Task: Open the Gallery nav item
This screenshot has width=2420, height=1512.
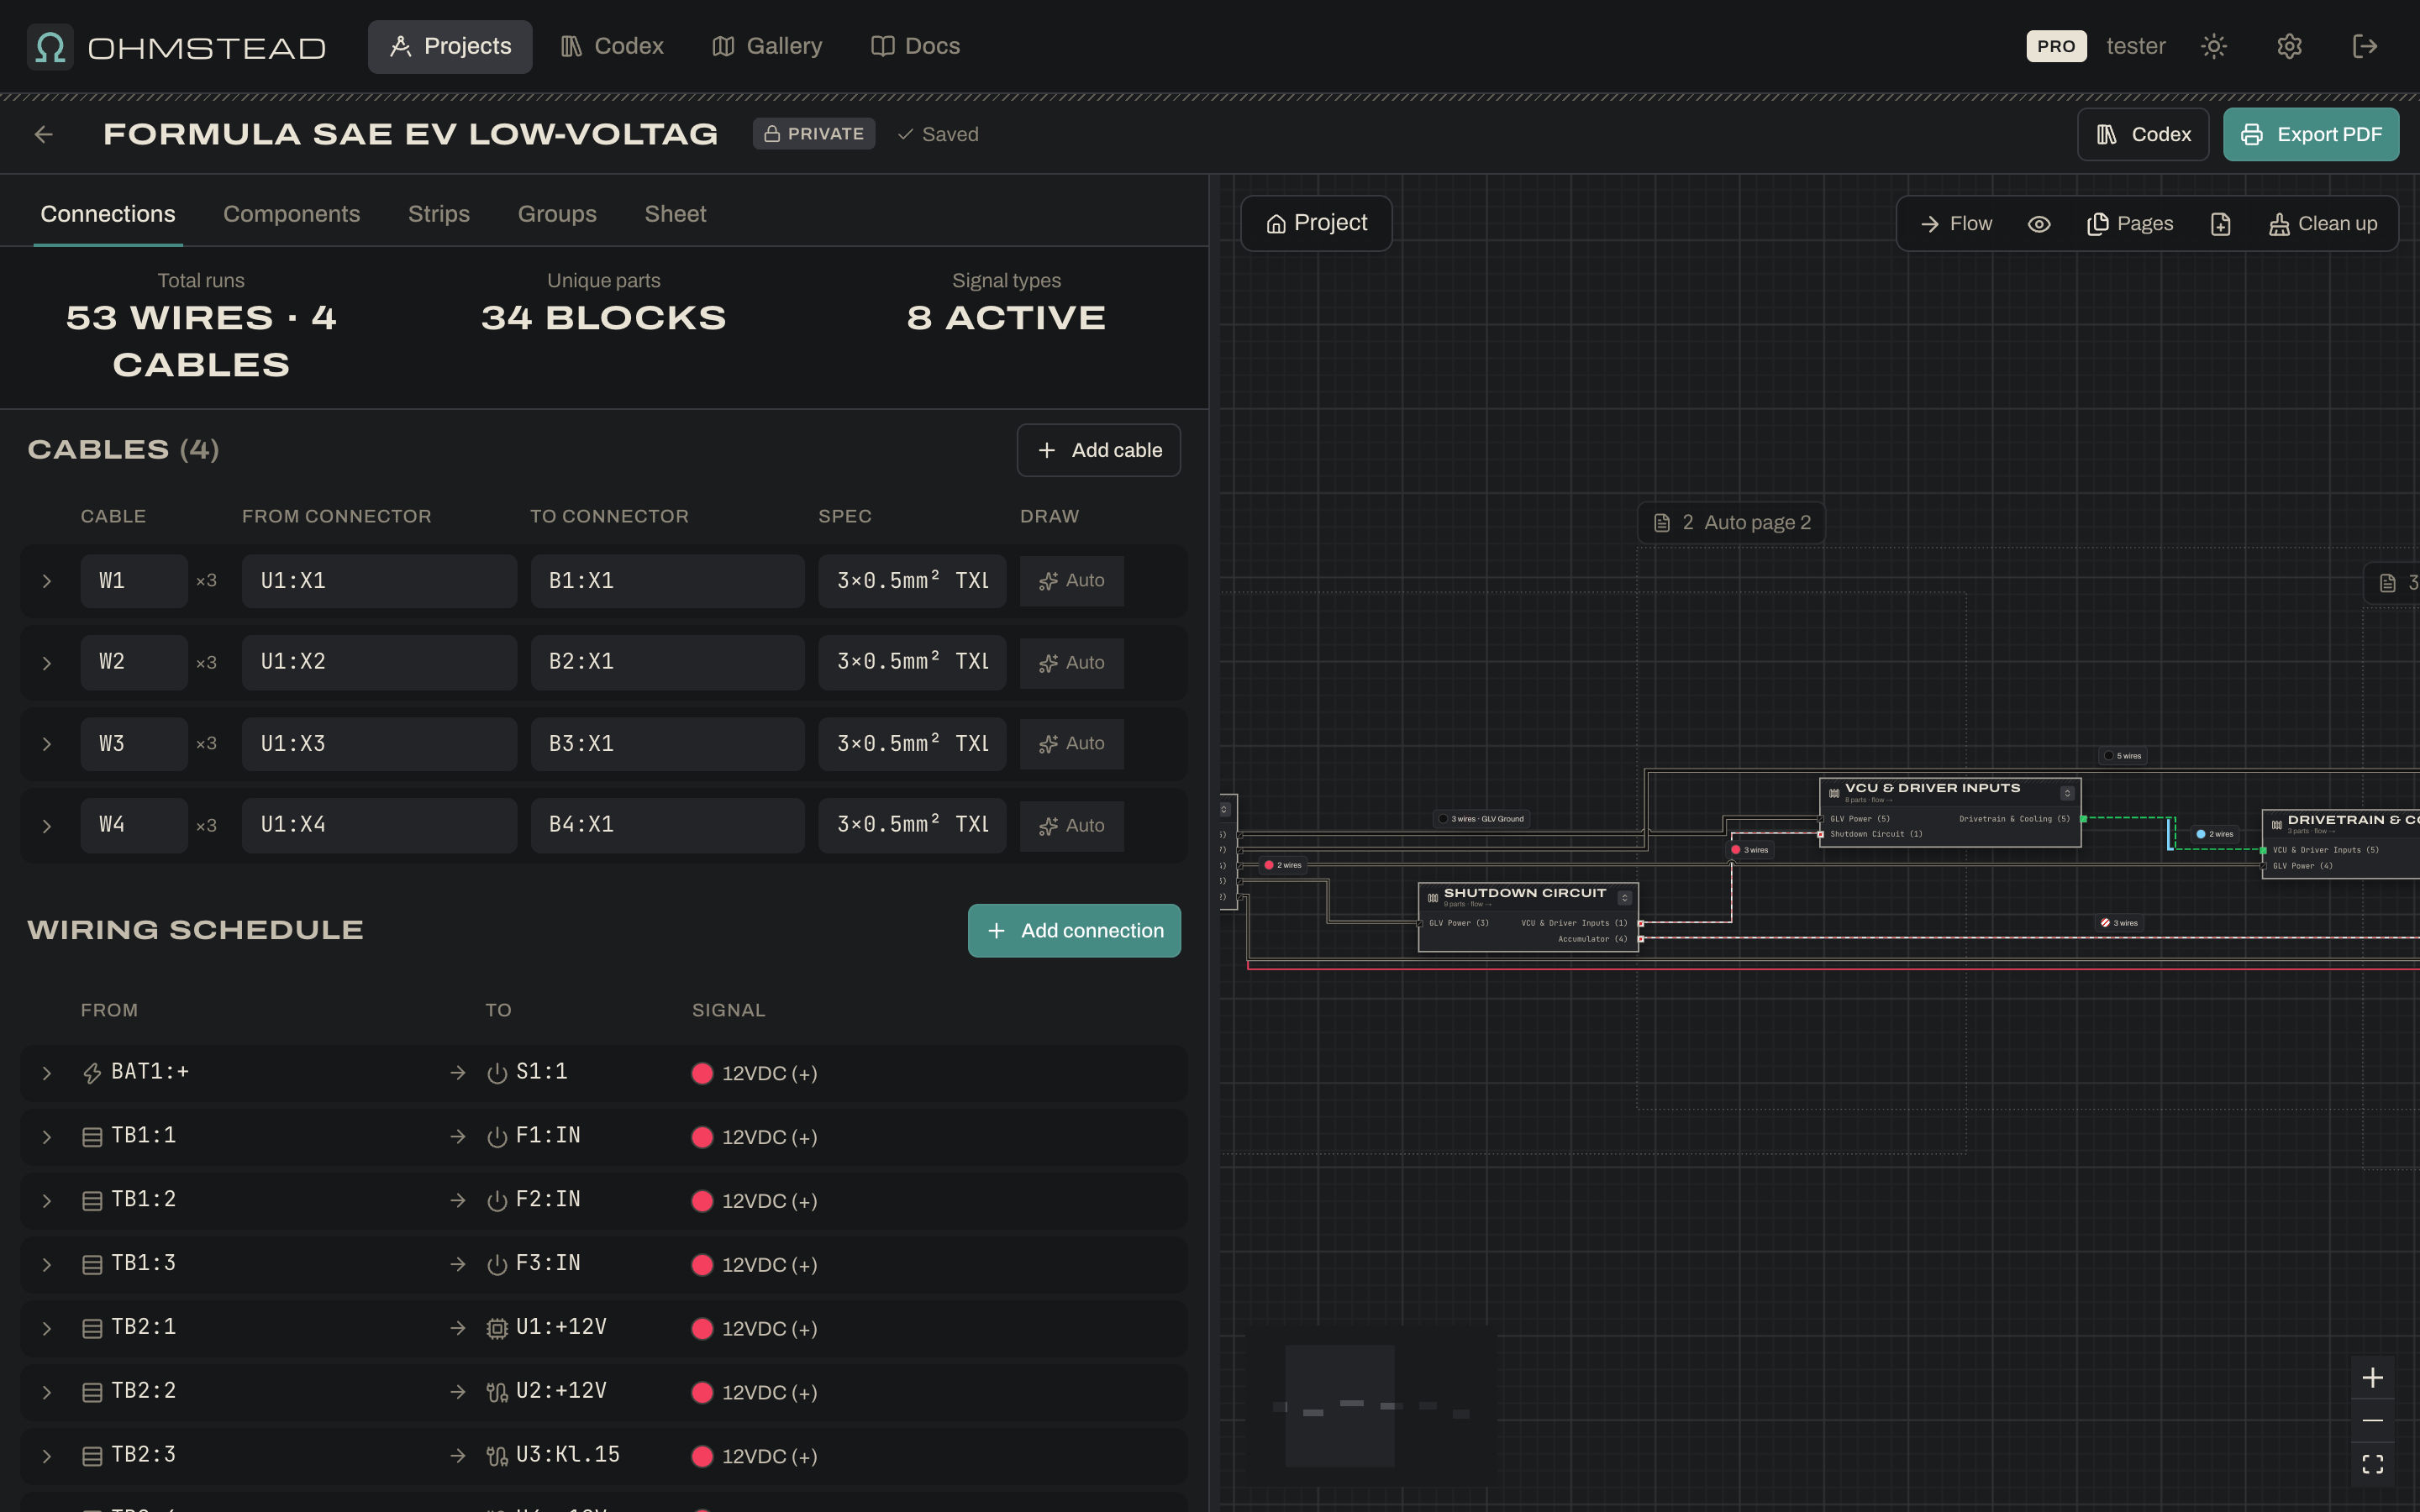Action: click(767, 46)
